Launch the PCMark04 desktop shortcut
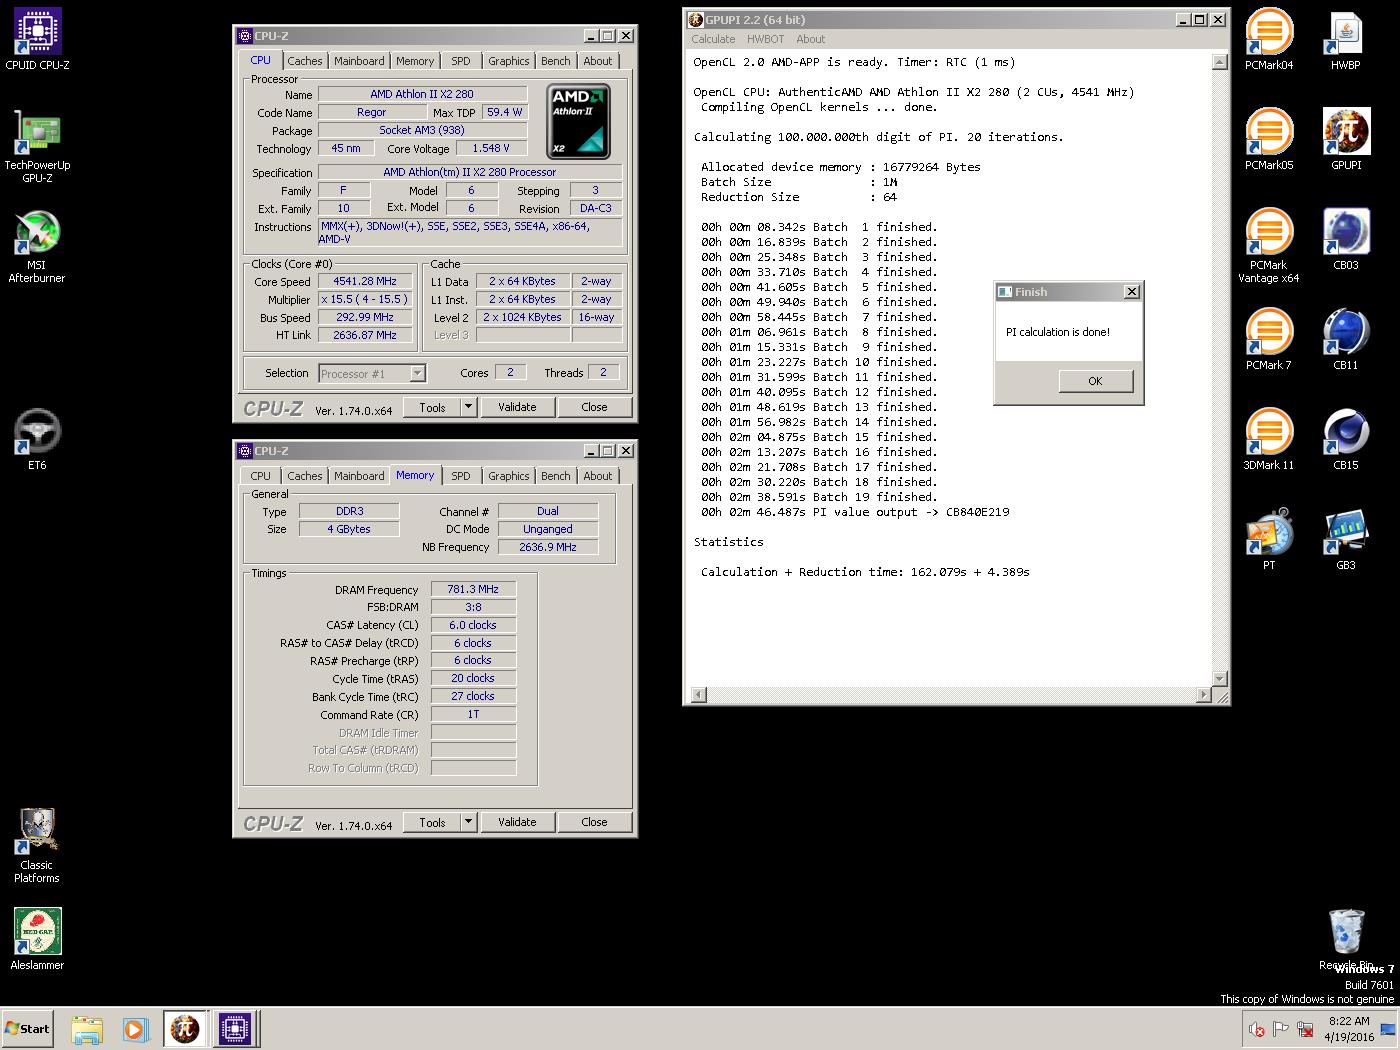The width and height of the screenshot is (1400, 1050). click(1269, 40)
